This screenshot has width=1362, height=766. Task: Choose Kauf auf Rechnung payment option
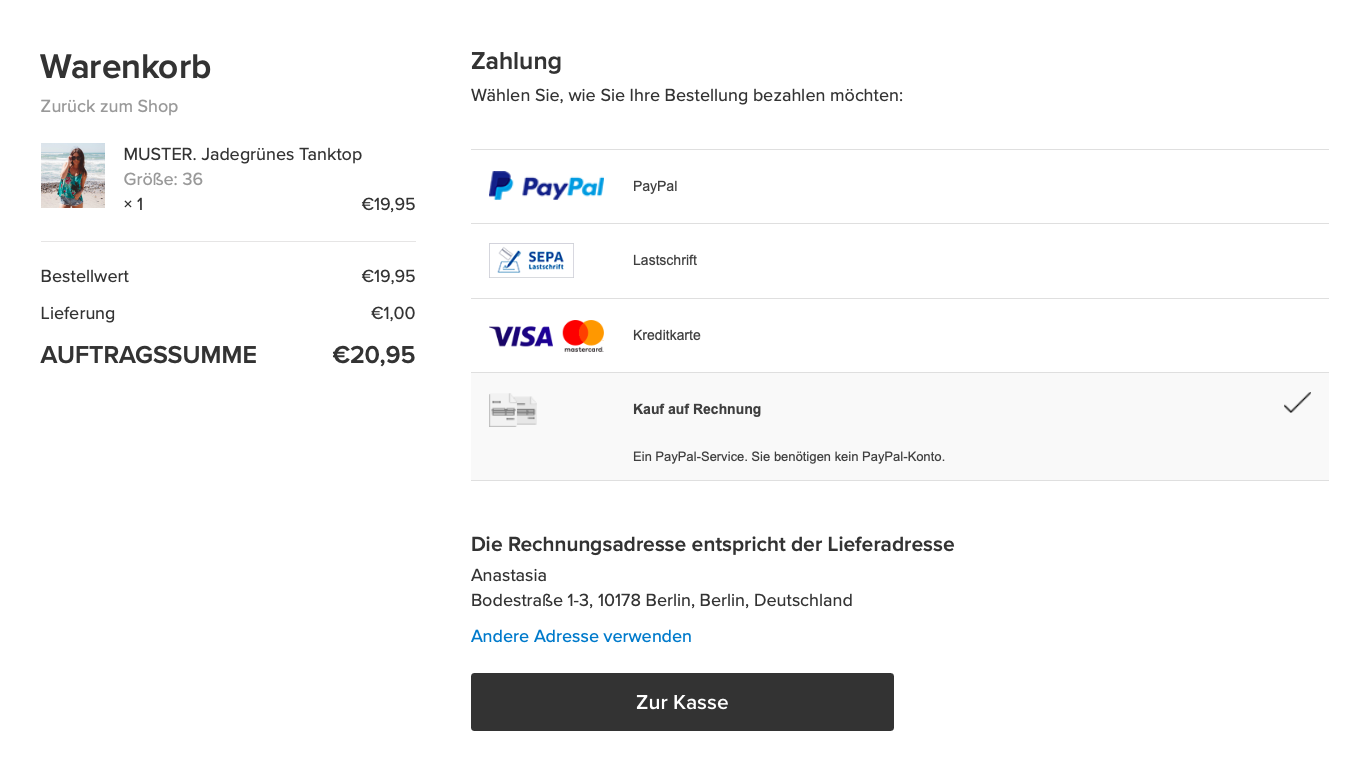(696, 409)
